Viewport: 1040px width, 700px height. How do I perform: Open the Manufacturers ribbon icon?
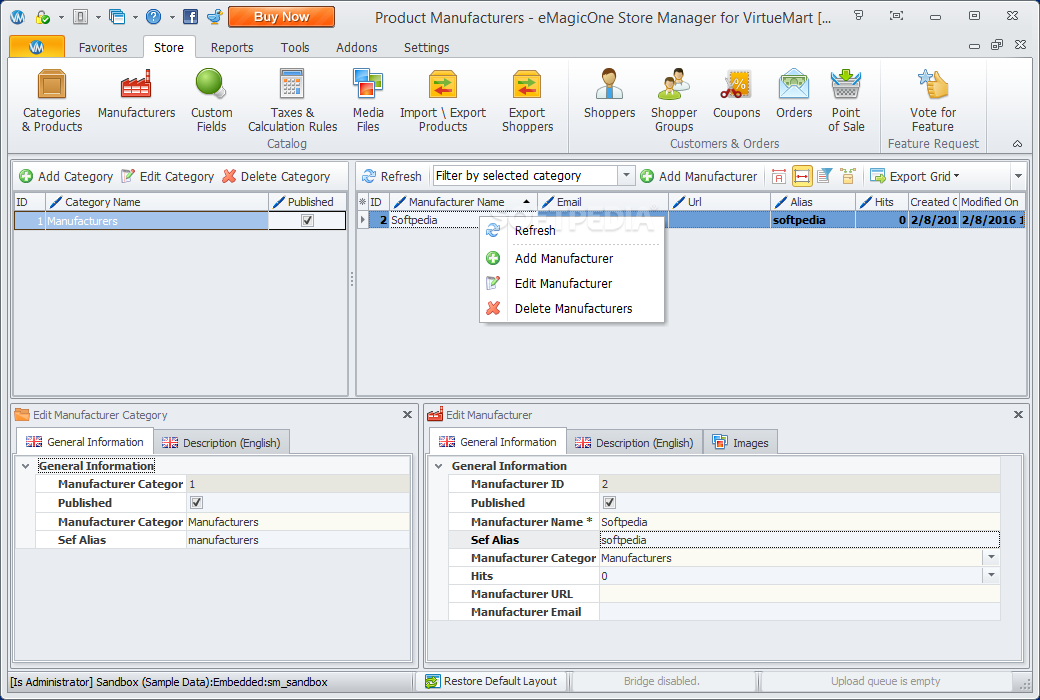[x=136, y=94]
